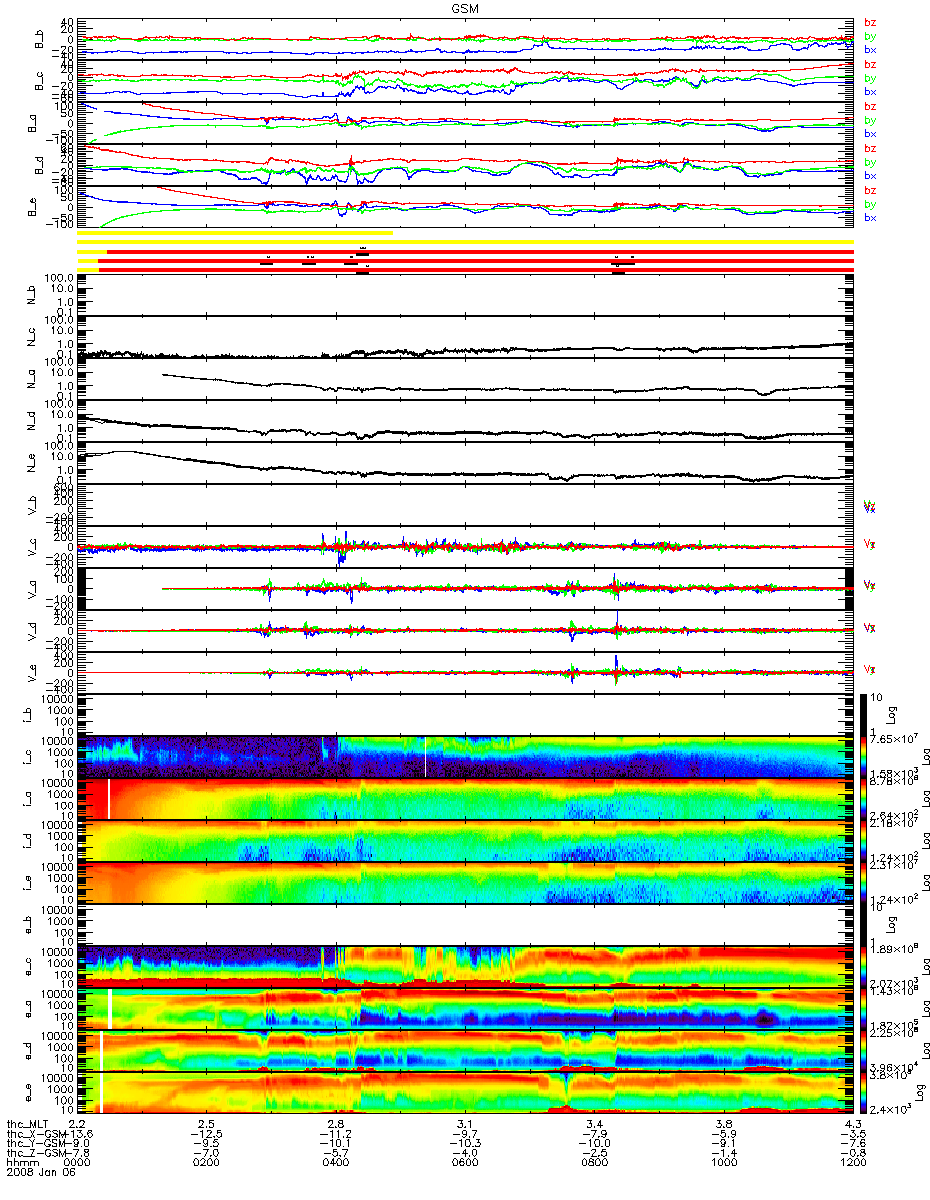This screenshot has width=930, height=1200.
Task: Click the MLT value 3.1
Action: [466, 1125]
